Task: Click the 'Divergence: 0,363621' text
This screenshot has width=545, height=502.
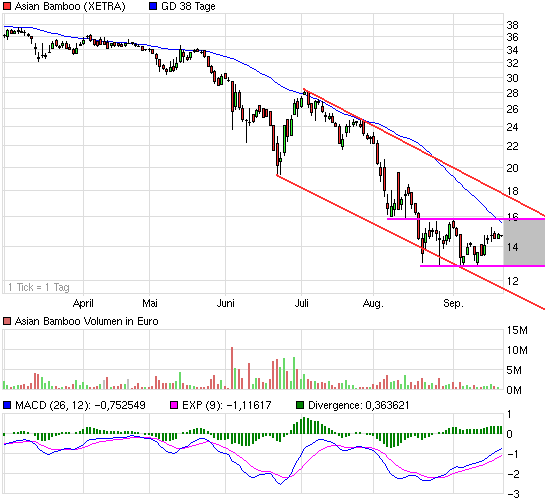Action: pyautogui.click(x=359, y=405)
